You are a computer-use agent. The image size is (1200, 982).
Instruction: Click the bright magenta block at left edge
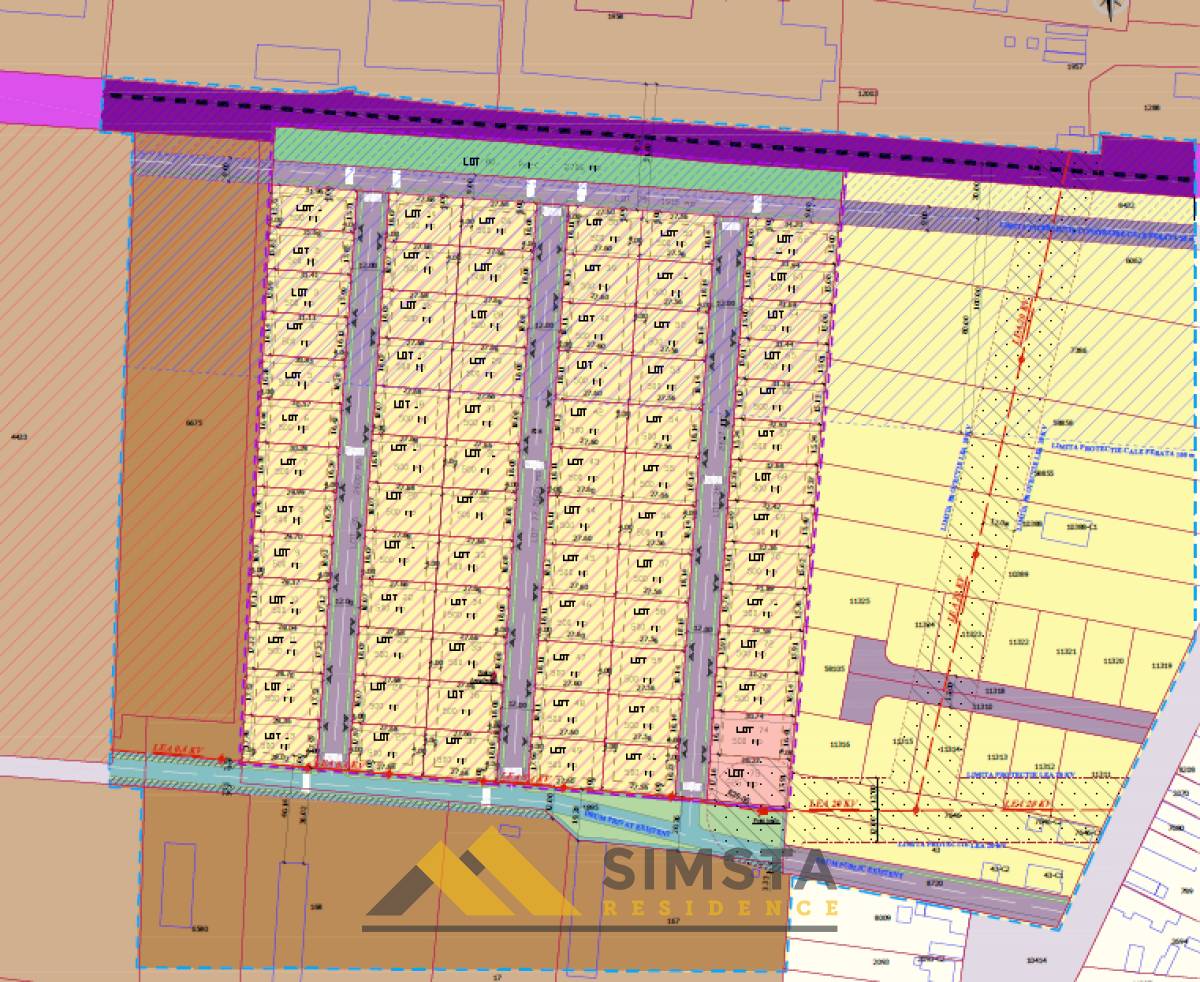click(x=50, y=100)
